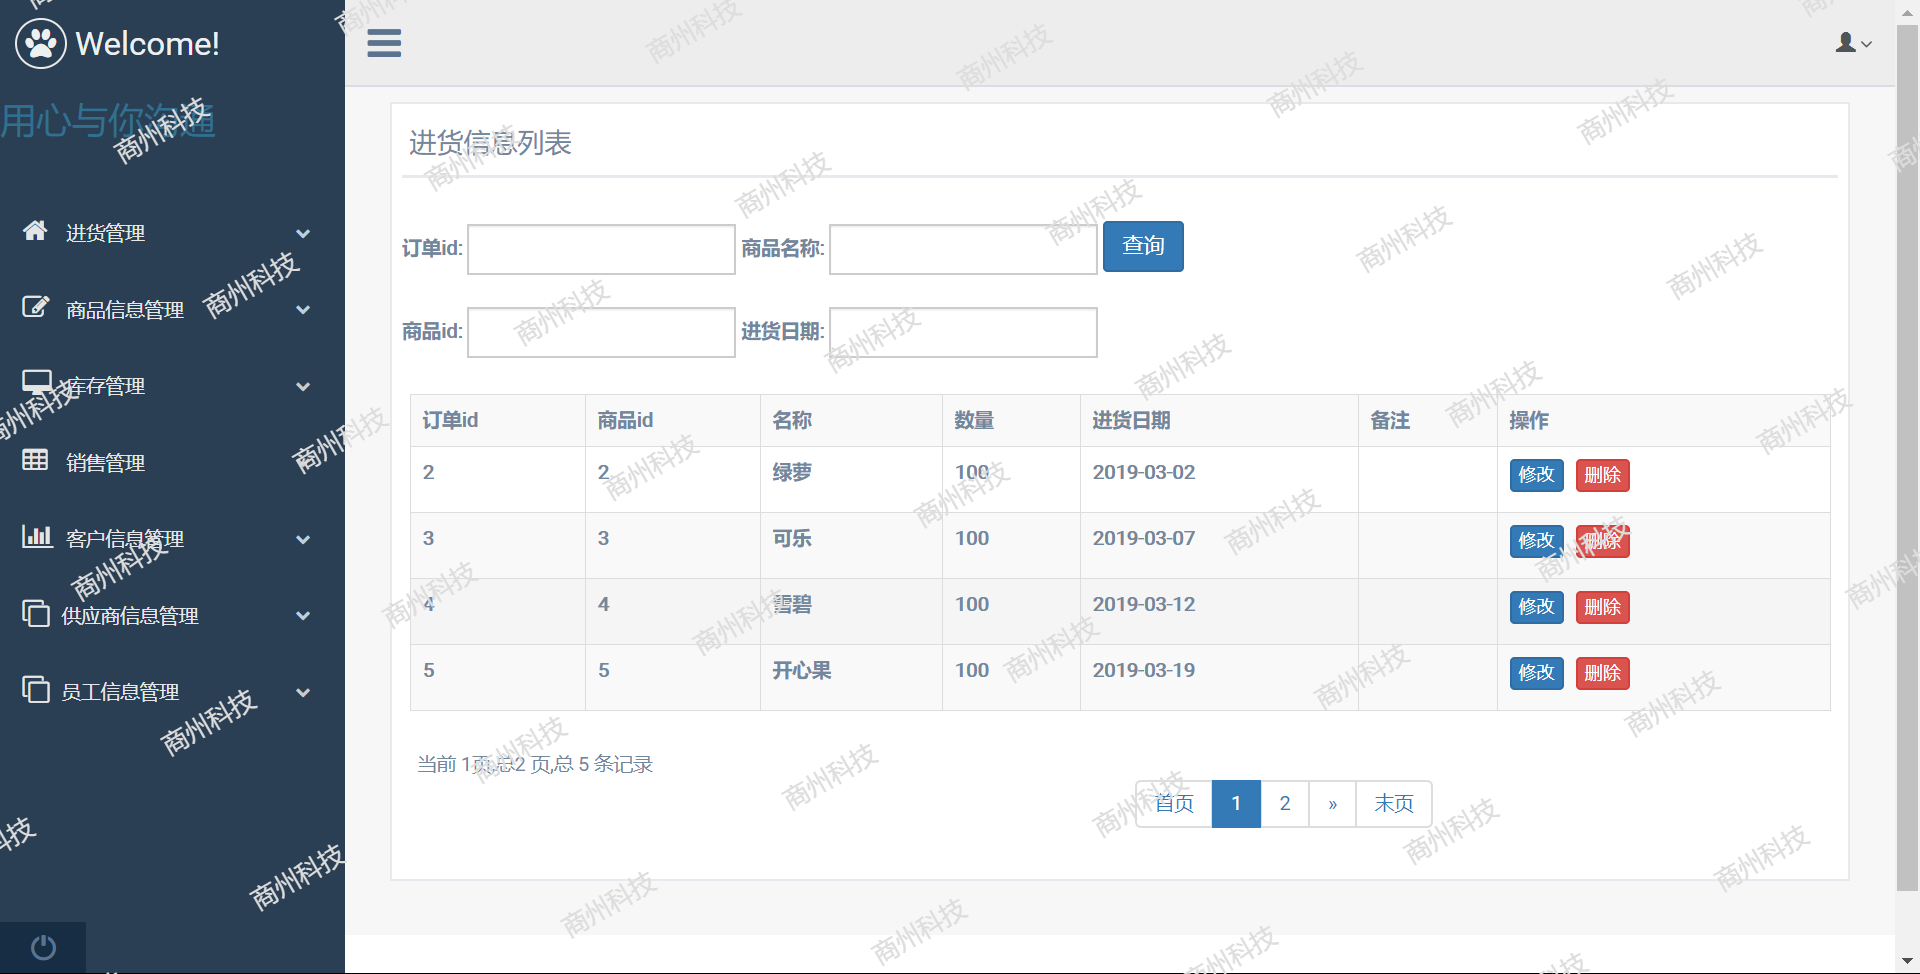The height and width of the screenshot is (974, 1920).
Task: Click the 进货信息列表 heading
Action: coord(490,143)
